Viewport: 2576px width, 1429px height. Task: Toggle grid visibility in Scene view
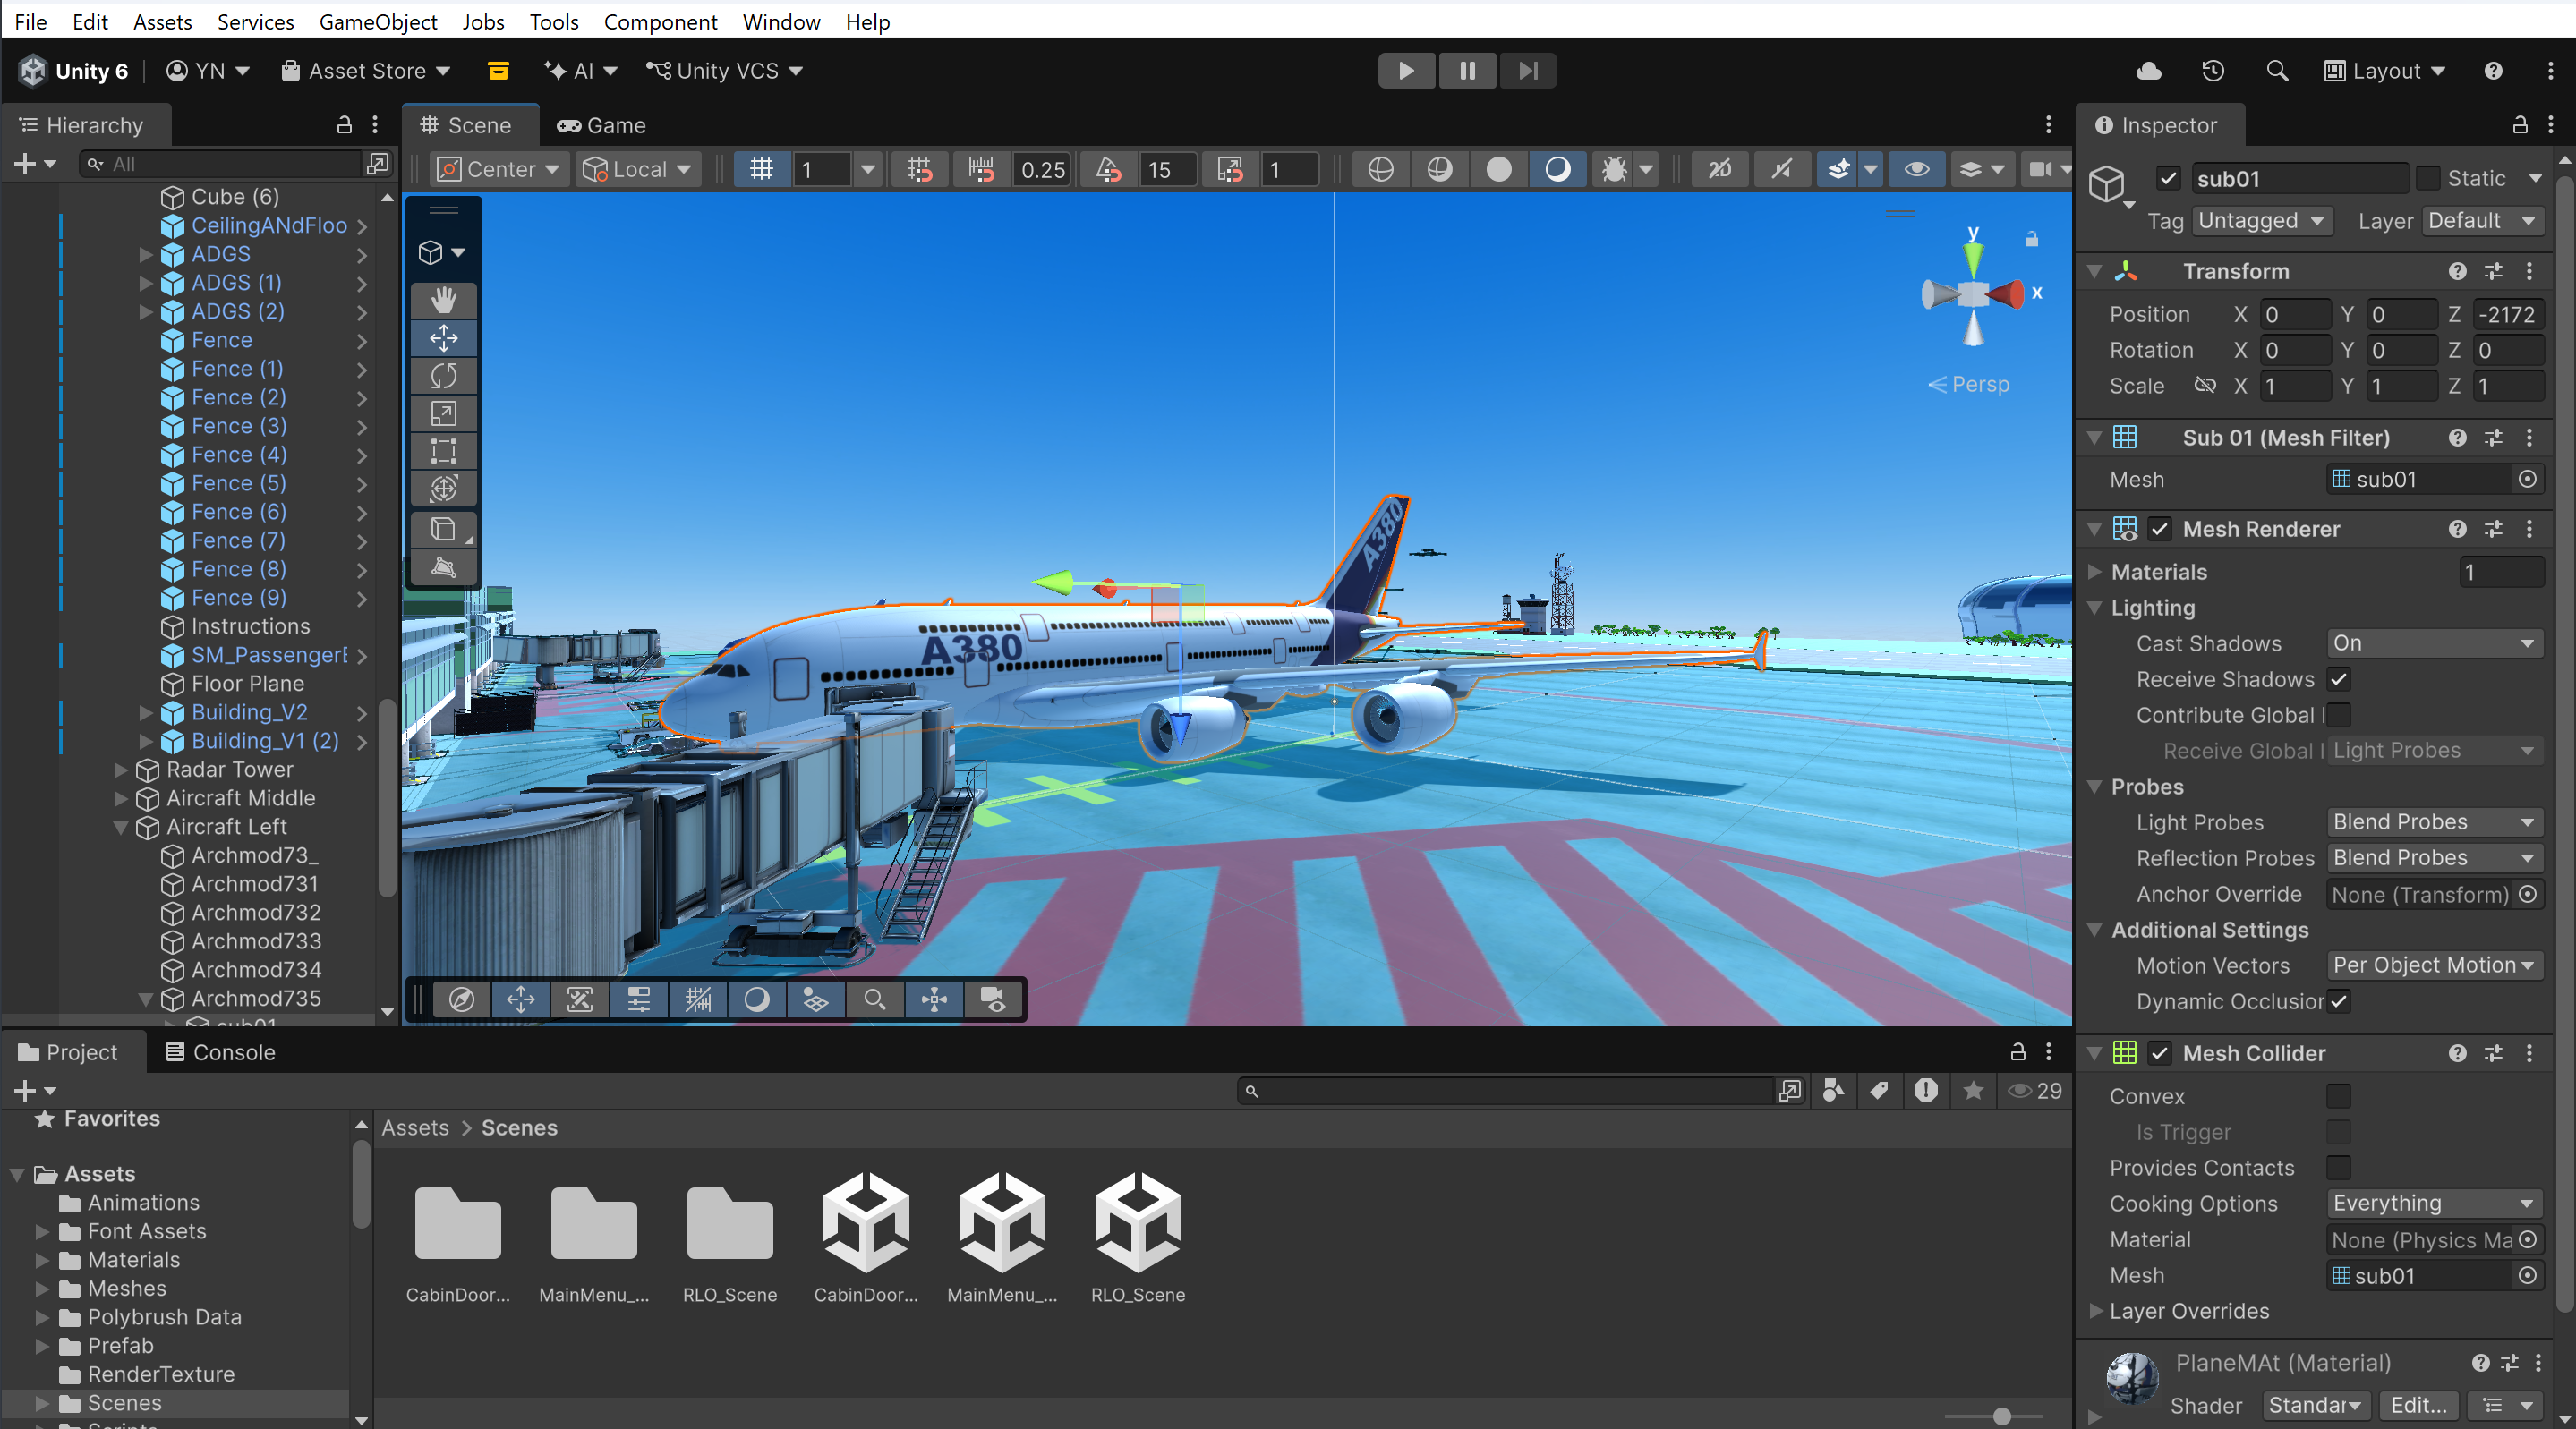click(x=762, y=169)
